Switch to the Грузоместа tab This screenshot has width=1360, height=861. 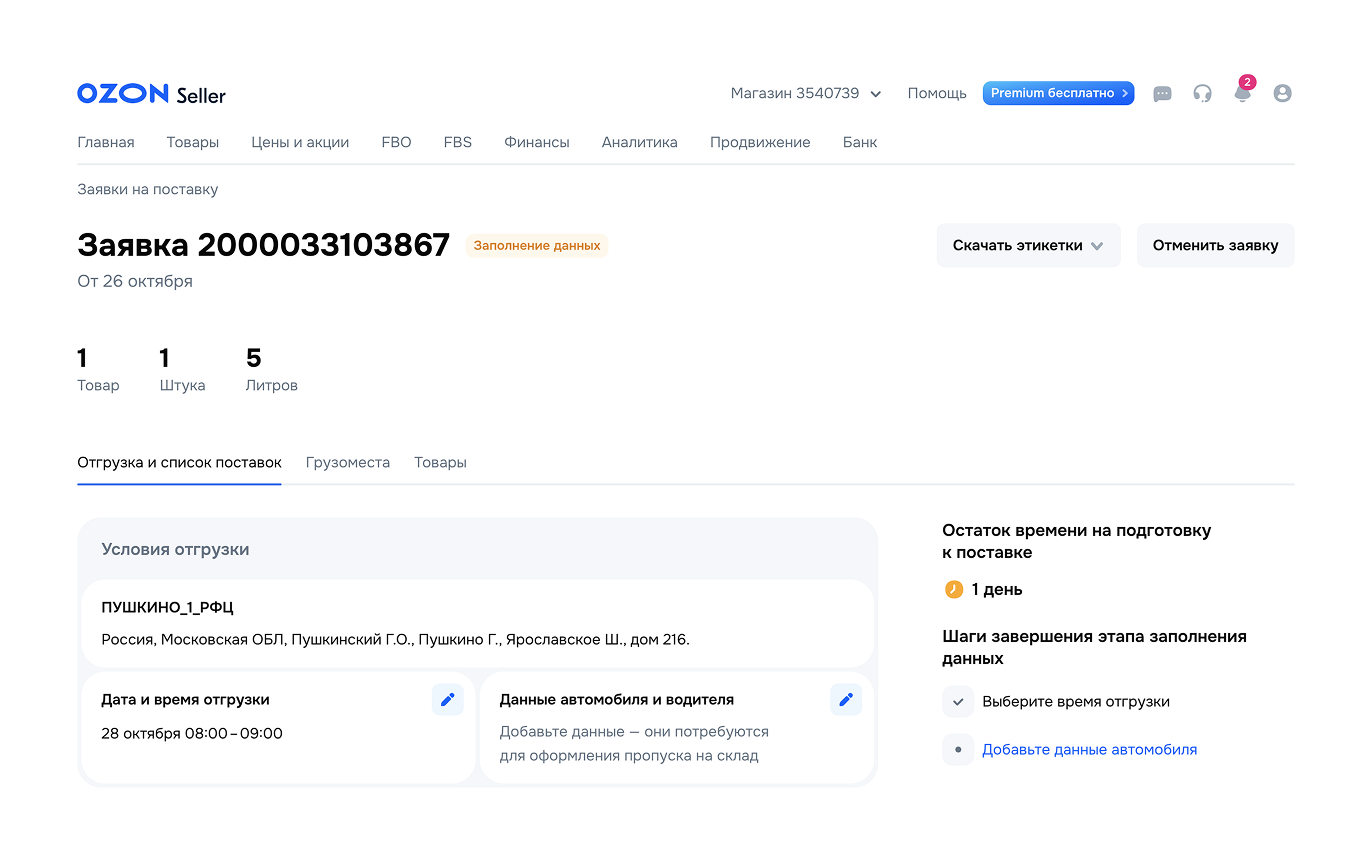(x=348, y=462)
